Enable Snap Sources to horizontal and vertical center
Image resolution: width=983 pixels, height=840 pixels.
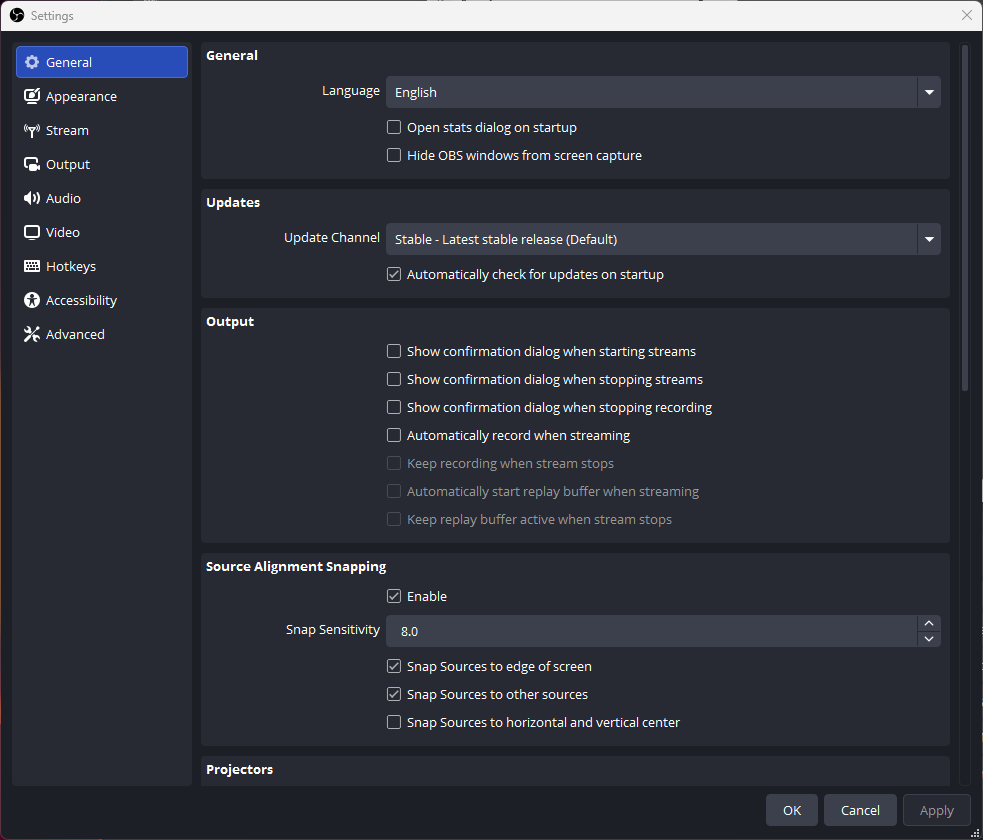394,722
